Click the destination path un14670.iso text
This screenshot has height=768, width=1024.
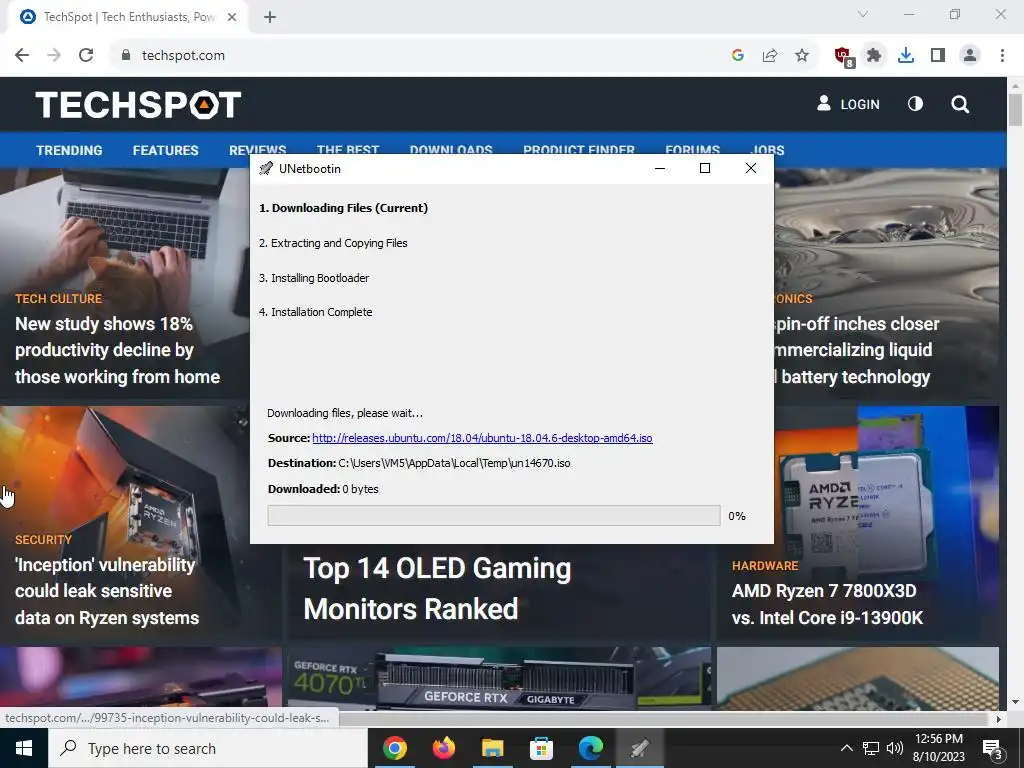pos(454,463)
